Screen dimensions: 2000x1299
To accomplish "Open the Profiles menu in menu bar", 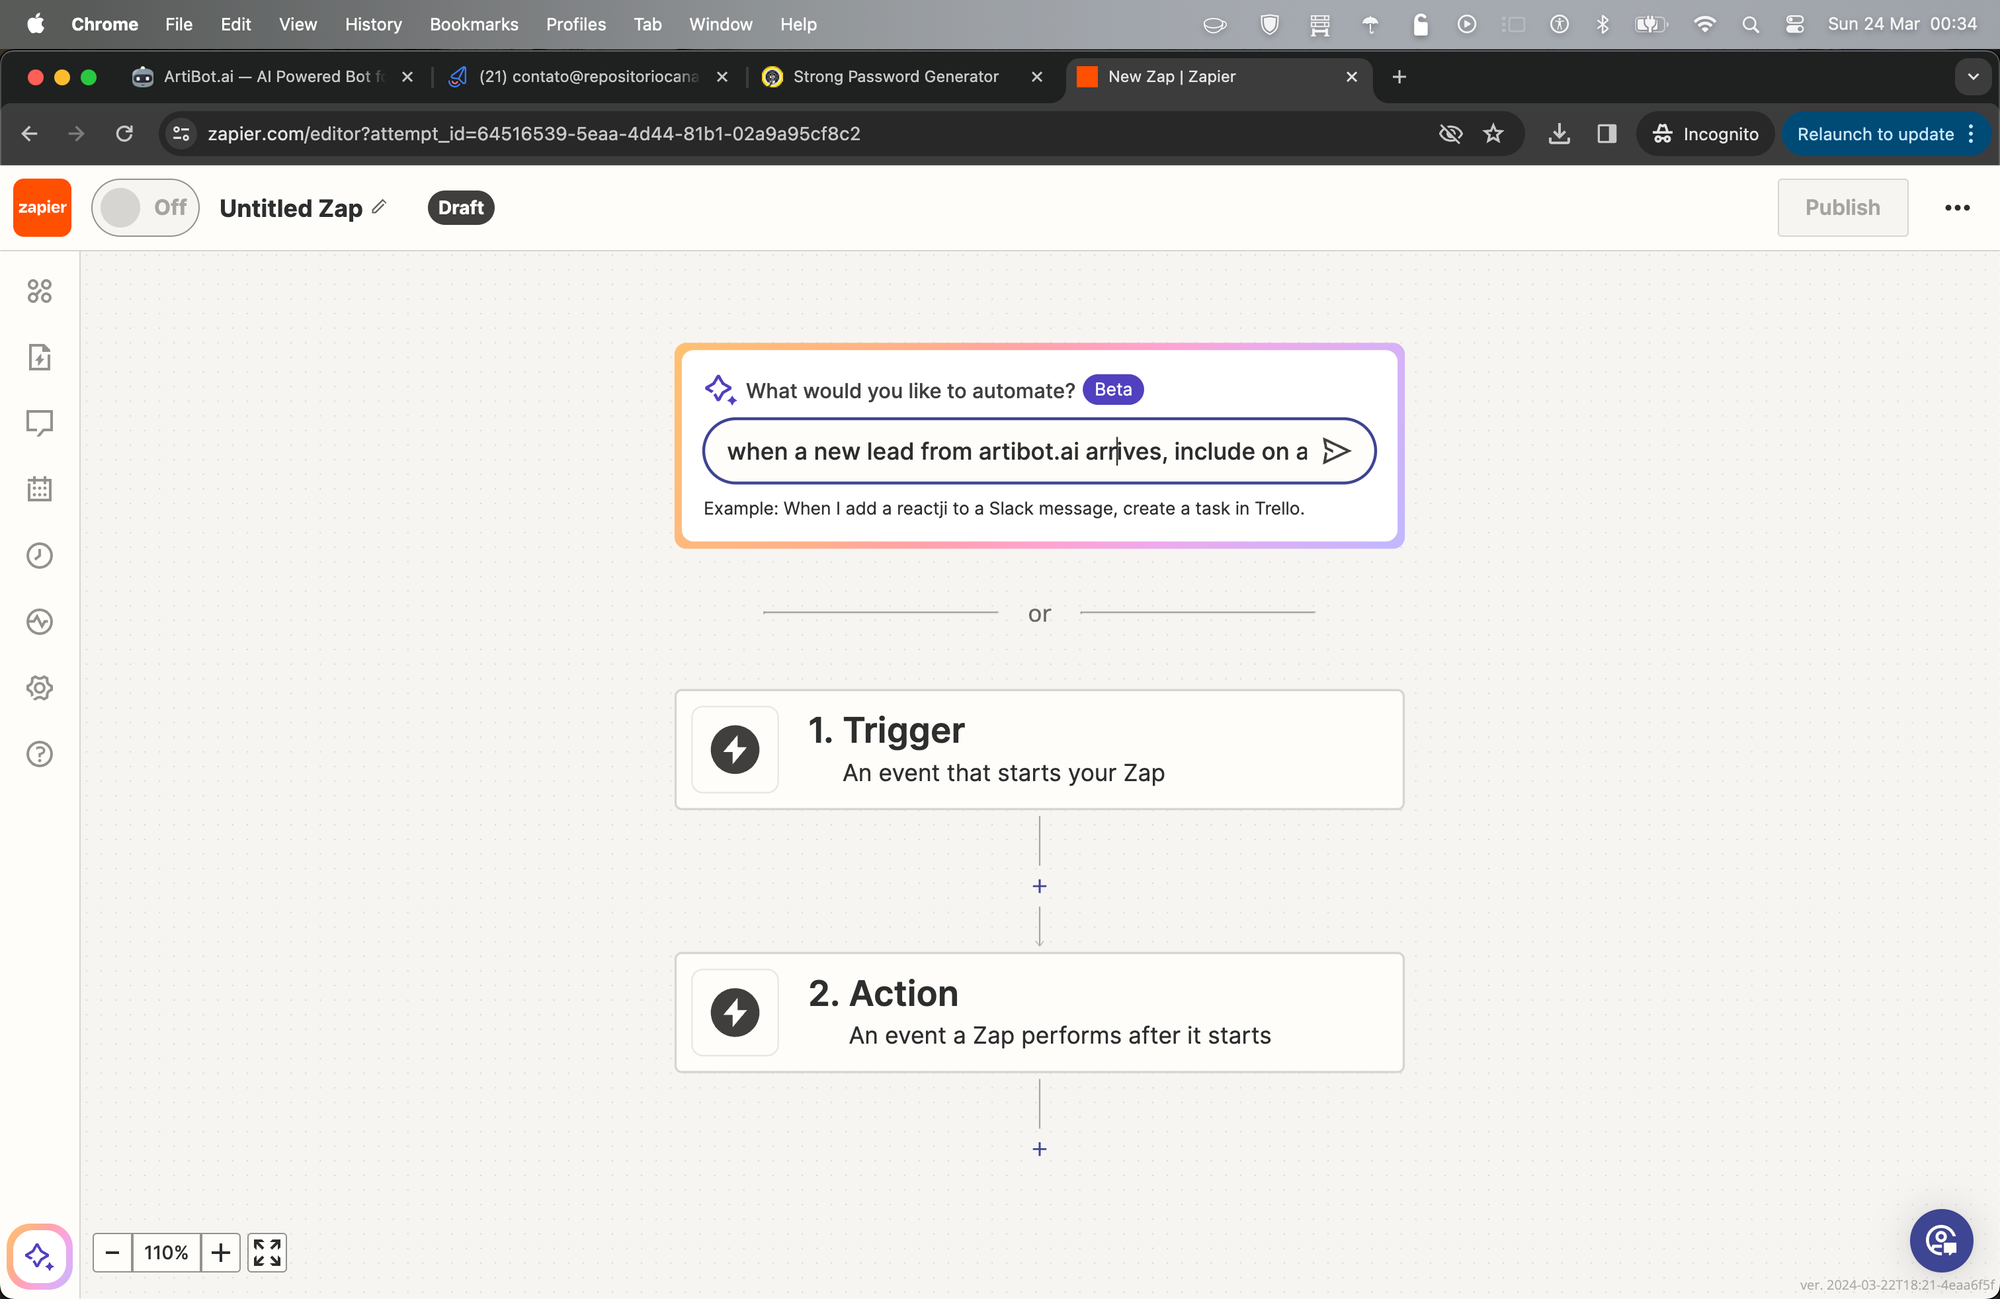I will [x=576, y=24].
